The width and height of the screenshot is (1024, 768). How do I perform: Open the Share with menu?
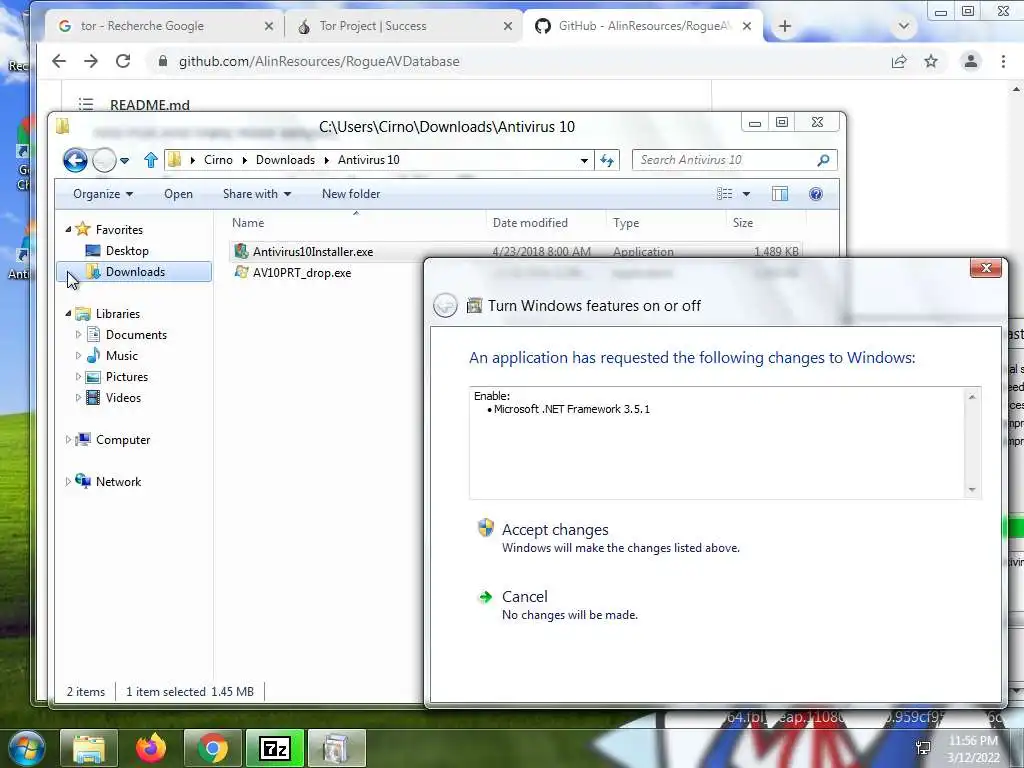(x=257, y=194)
